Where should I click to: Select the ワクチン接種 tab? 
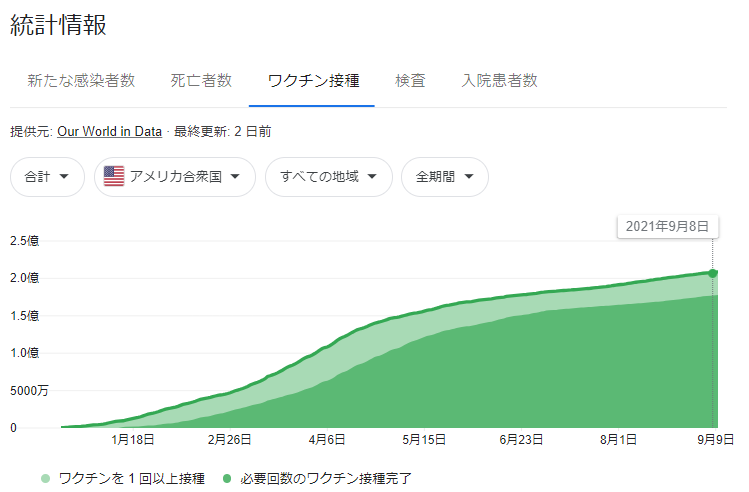(x=313, y=80)
